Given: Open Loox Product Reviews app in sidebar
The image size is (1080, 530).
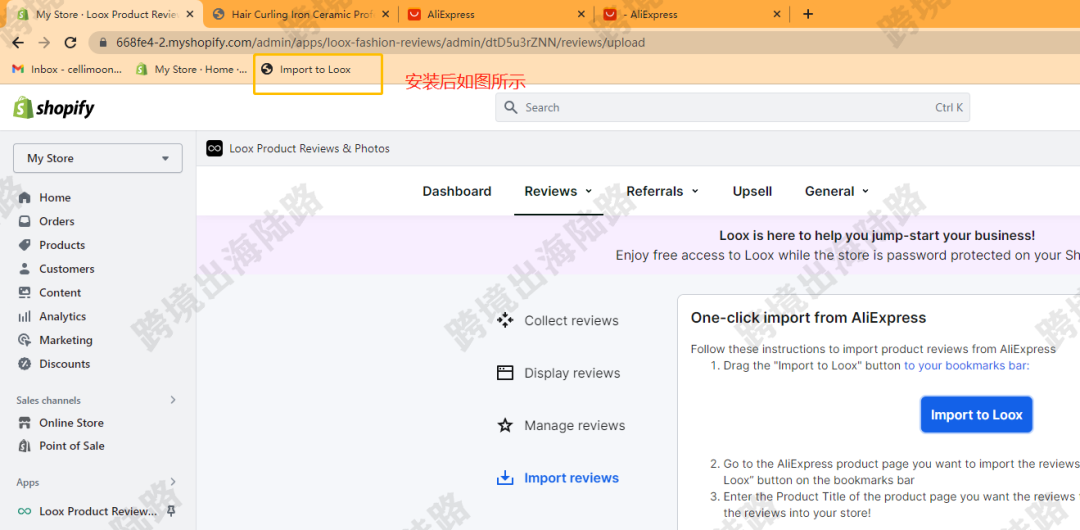Looking at the screenshot, I should (x=98, y=511).
